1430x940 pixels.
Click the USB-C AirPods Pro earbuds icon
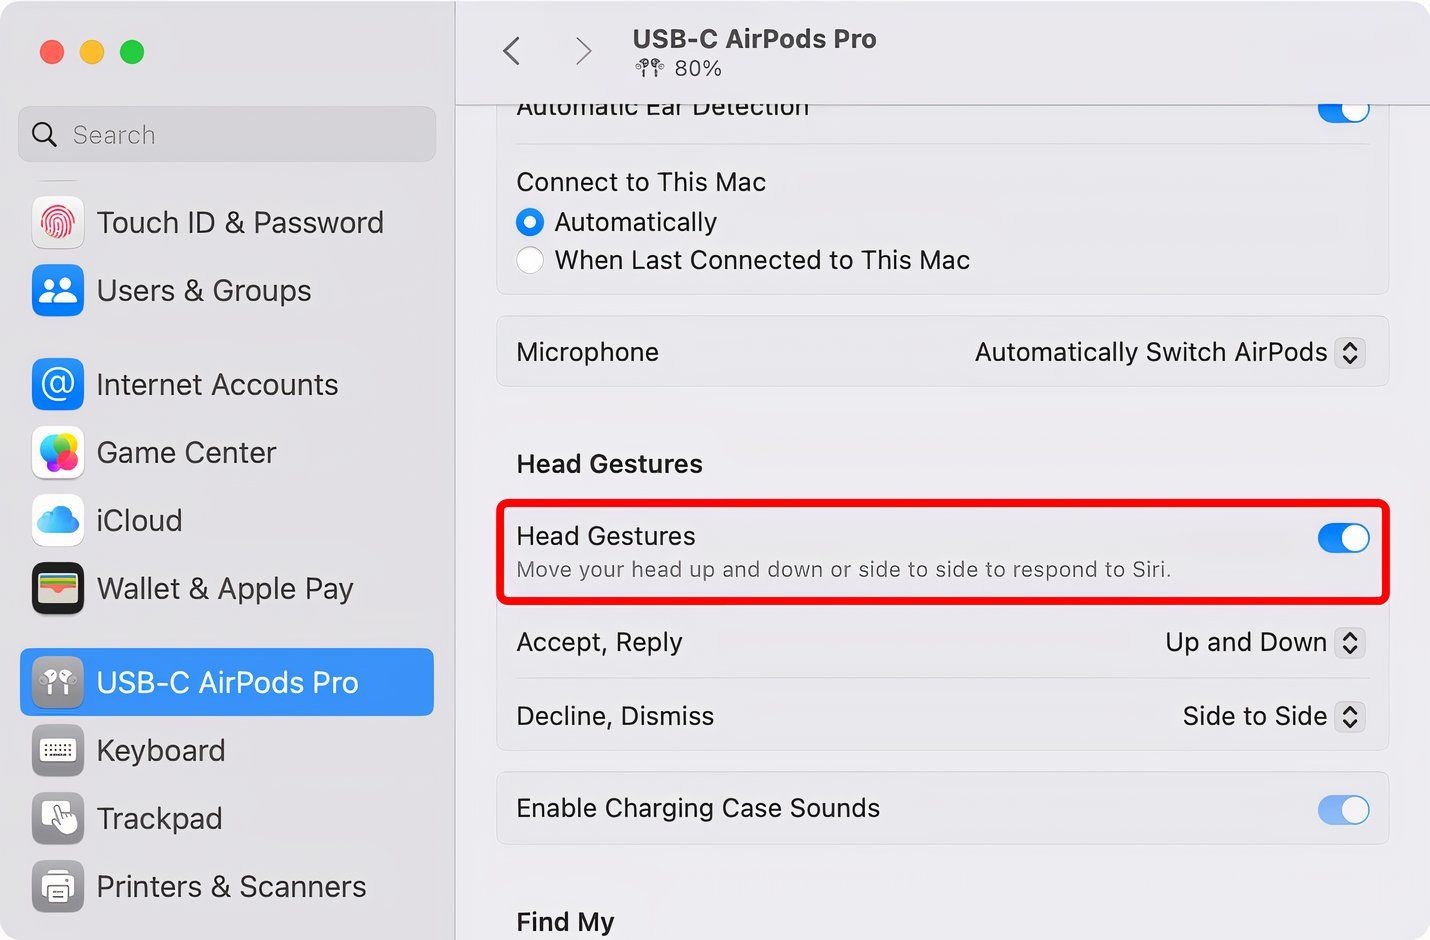57,682
